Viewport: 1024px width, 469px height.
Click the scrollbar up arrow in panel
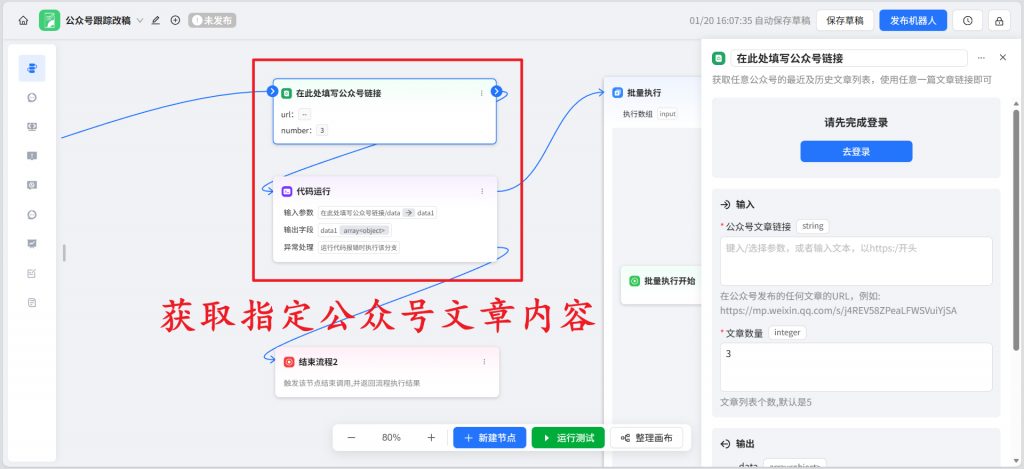click(1016, 103)
